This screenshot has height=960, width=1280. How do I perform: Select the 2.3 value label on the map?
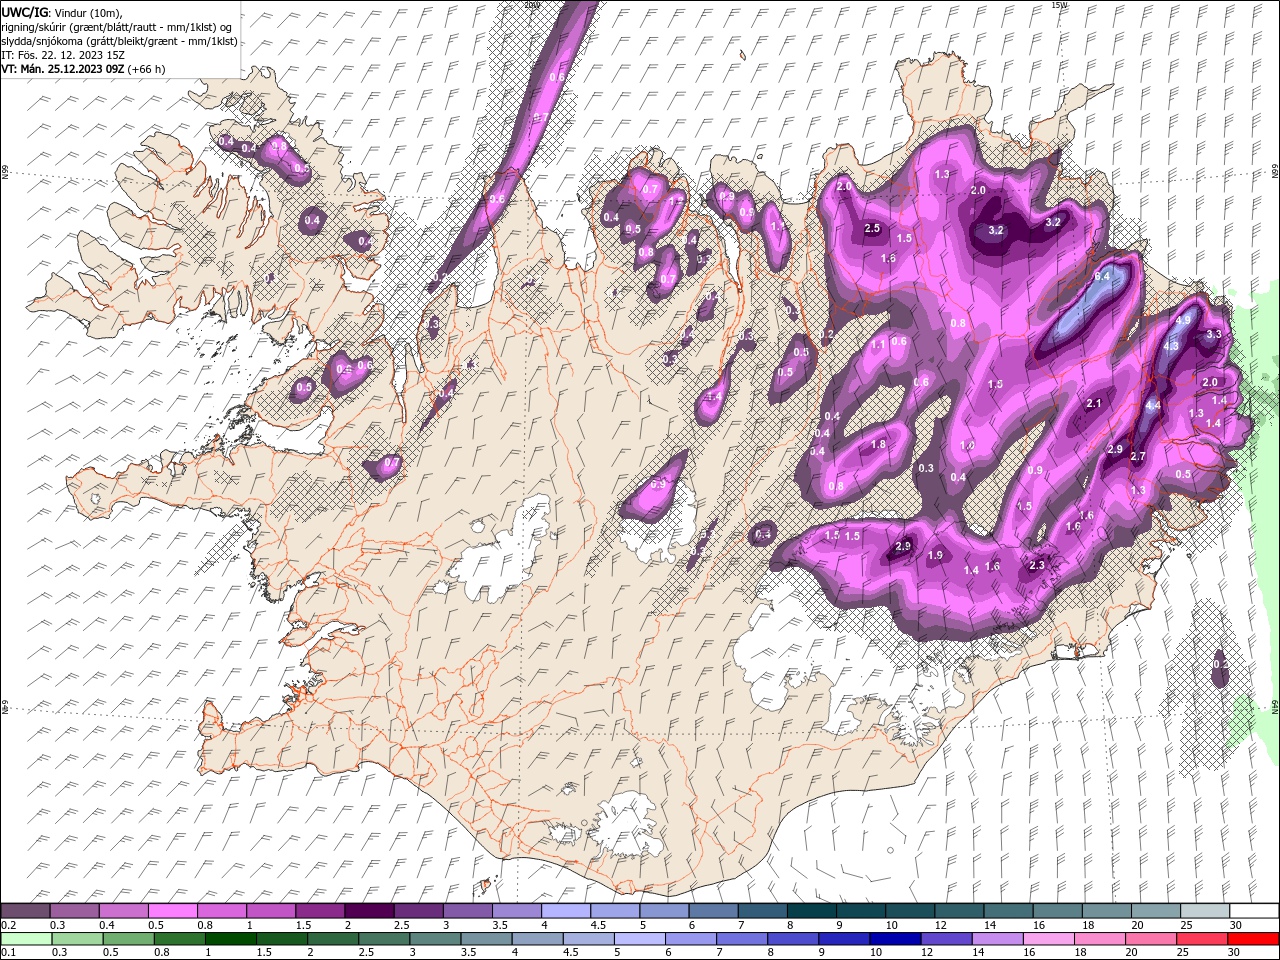pos(1036,566)
